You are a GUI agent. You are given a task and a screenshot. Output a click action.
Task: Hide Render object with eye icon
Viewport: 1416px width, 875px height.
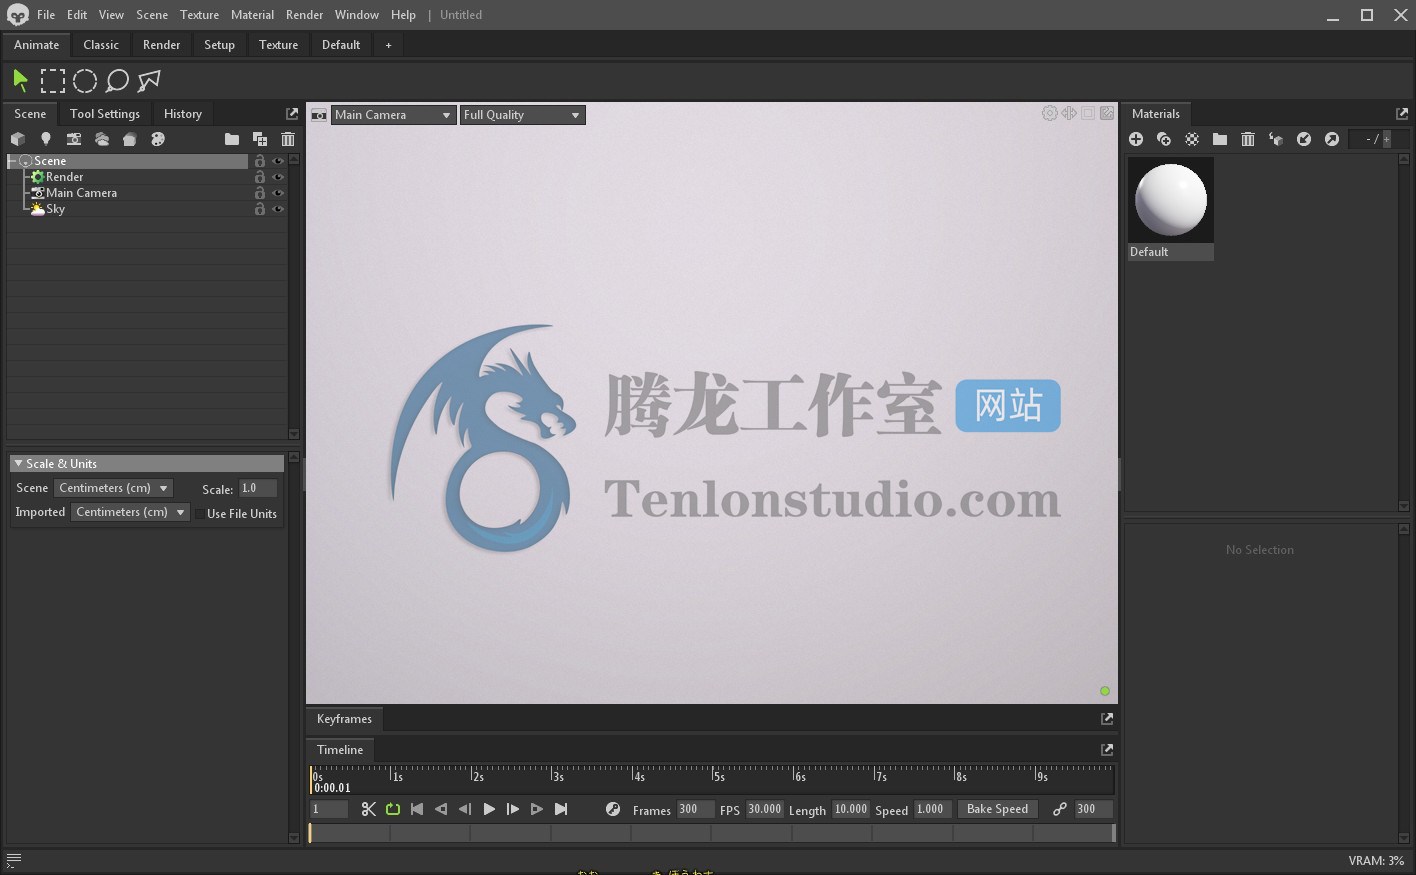[x=278, y=177]
